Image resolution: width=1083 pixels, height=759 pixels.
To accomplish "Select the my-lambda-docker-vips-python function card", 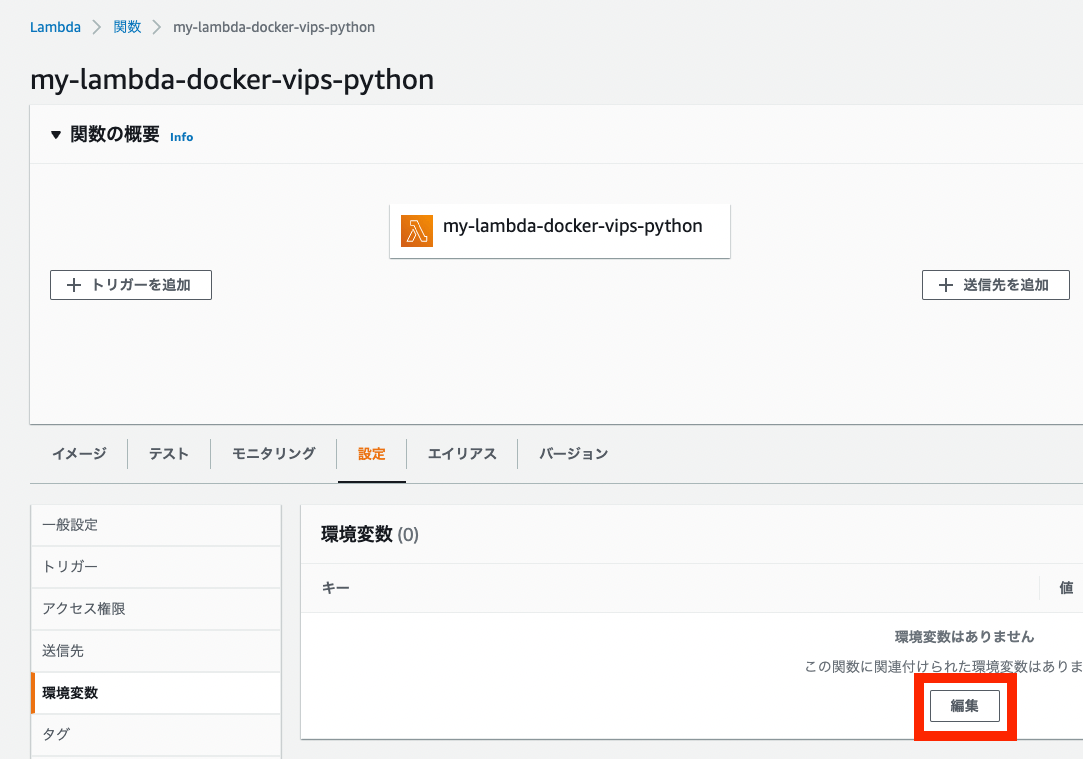I will click(x=559, y=231).
